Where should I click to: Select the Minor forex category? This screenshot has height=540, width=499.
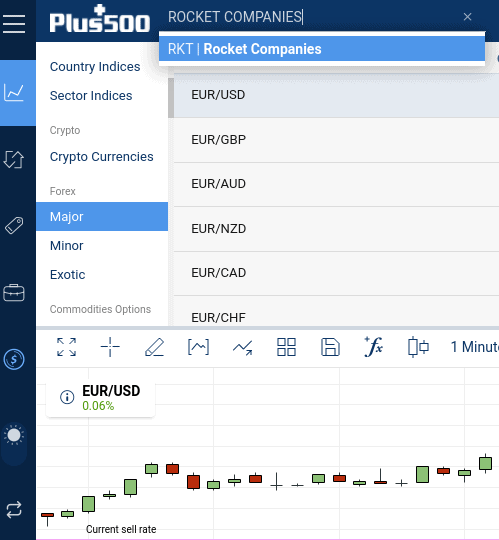click(x=66, y=246)
